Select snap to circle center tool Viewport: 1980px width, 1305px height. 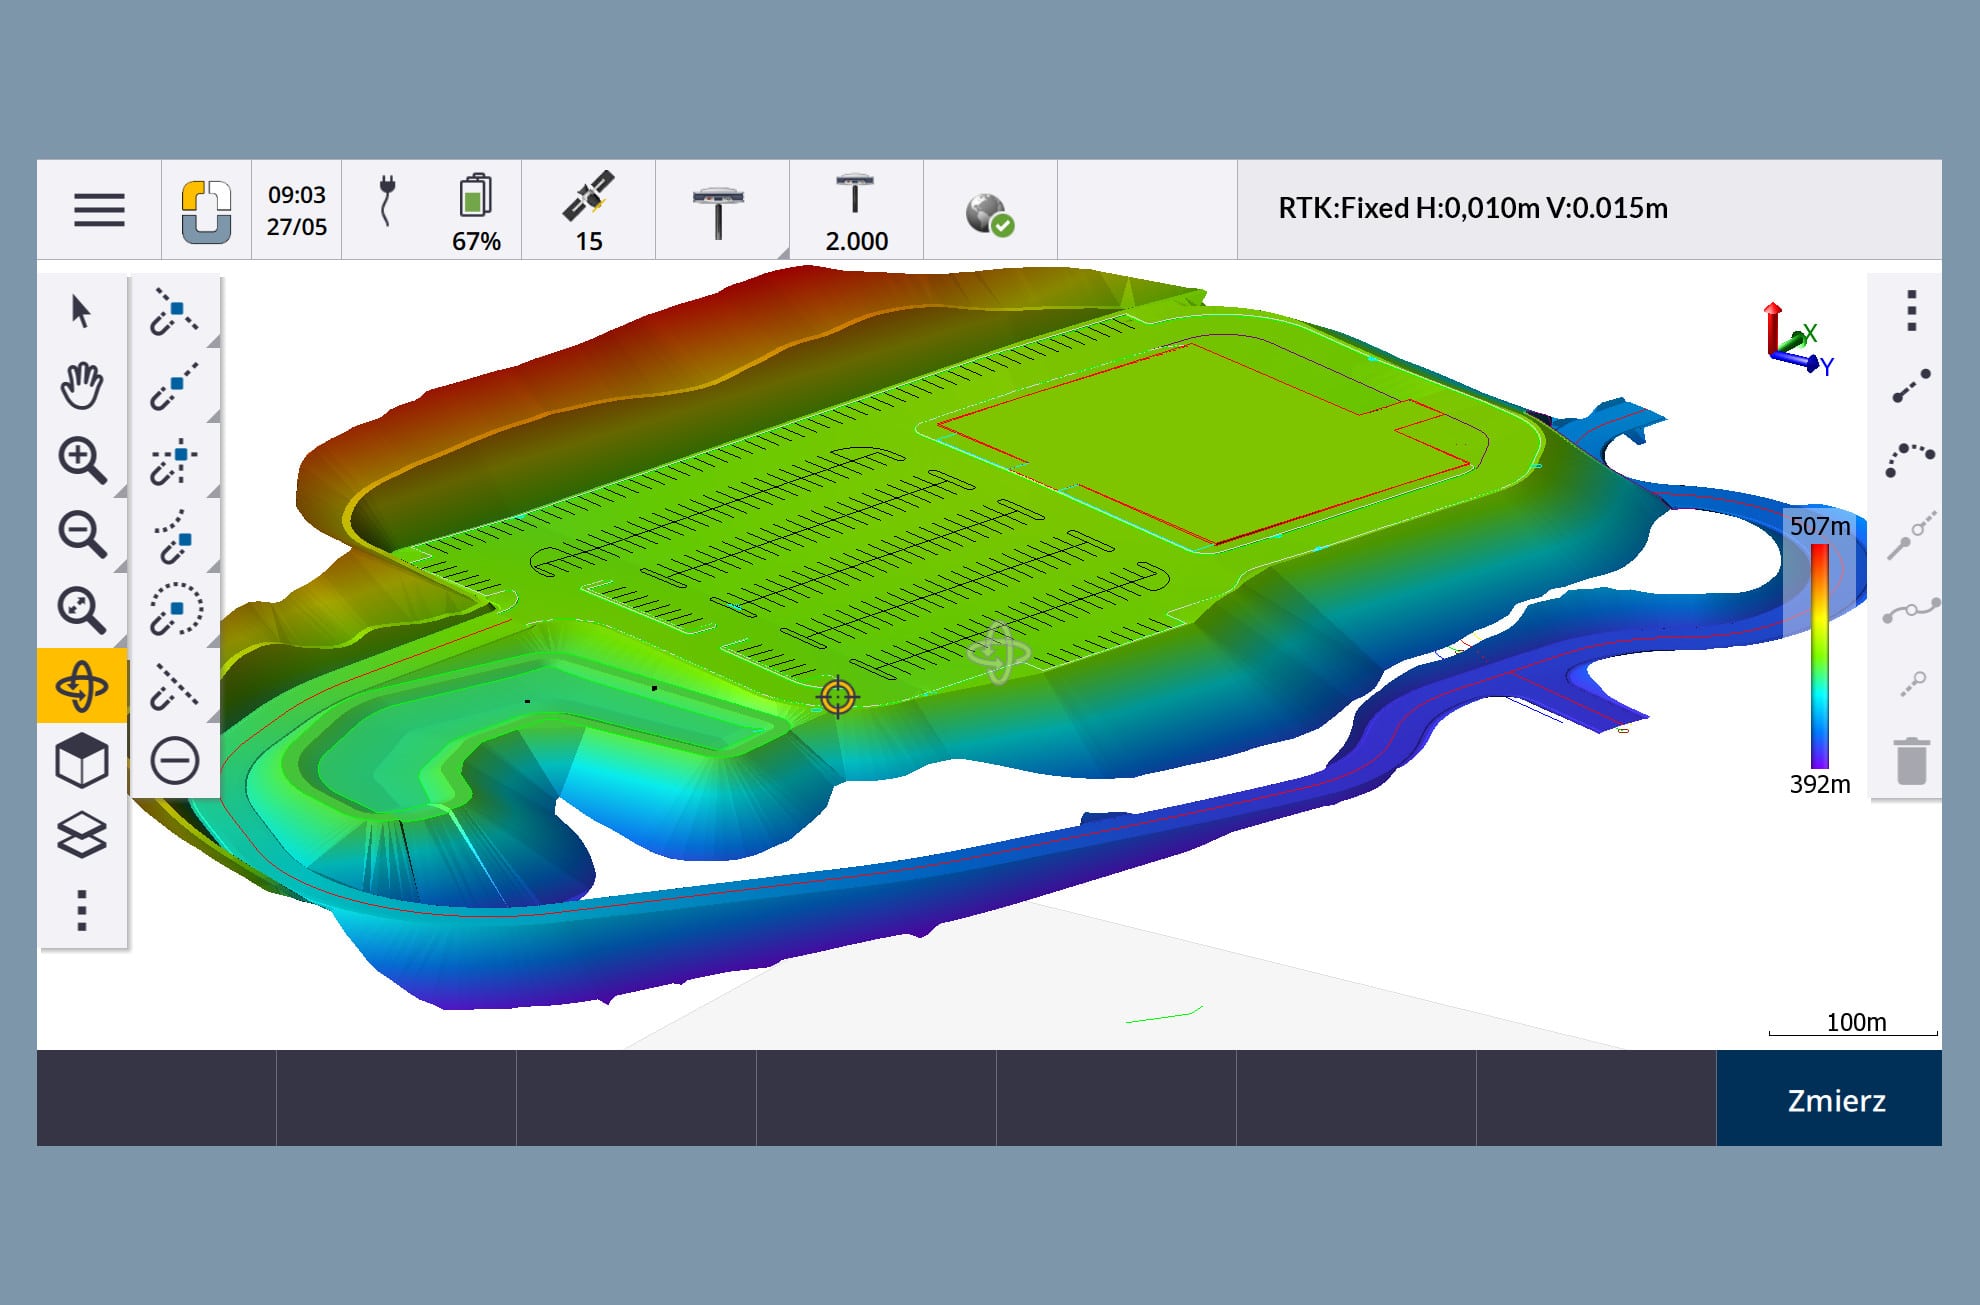(176, 610)
